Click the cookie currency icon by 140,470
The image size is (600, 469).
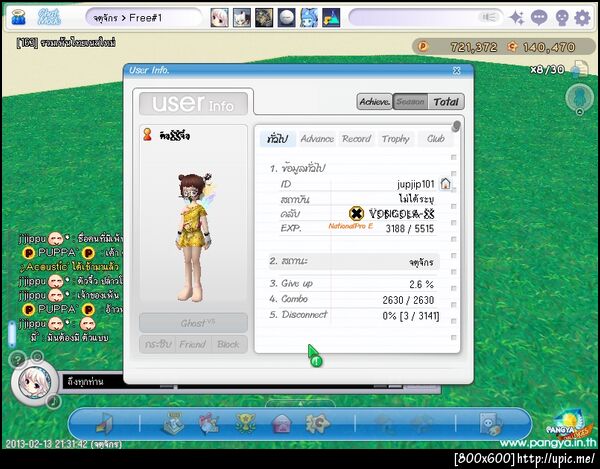[512, 47]
